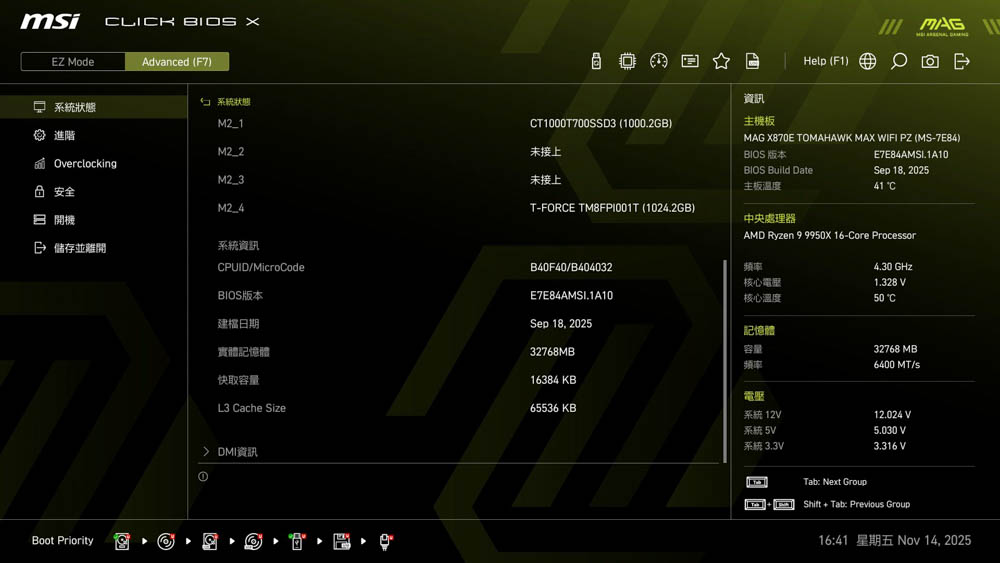
Task: Click the exit door icon at top right
Action: coord(962,62)
